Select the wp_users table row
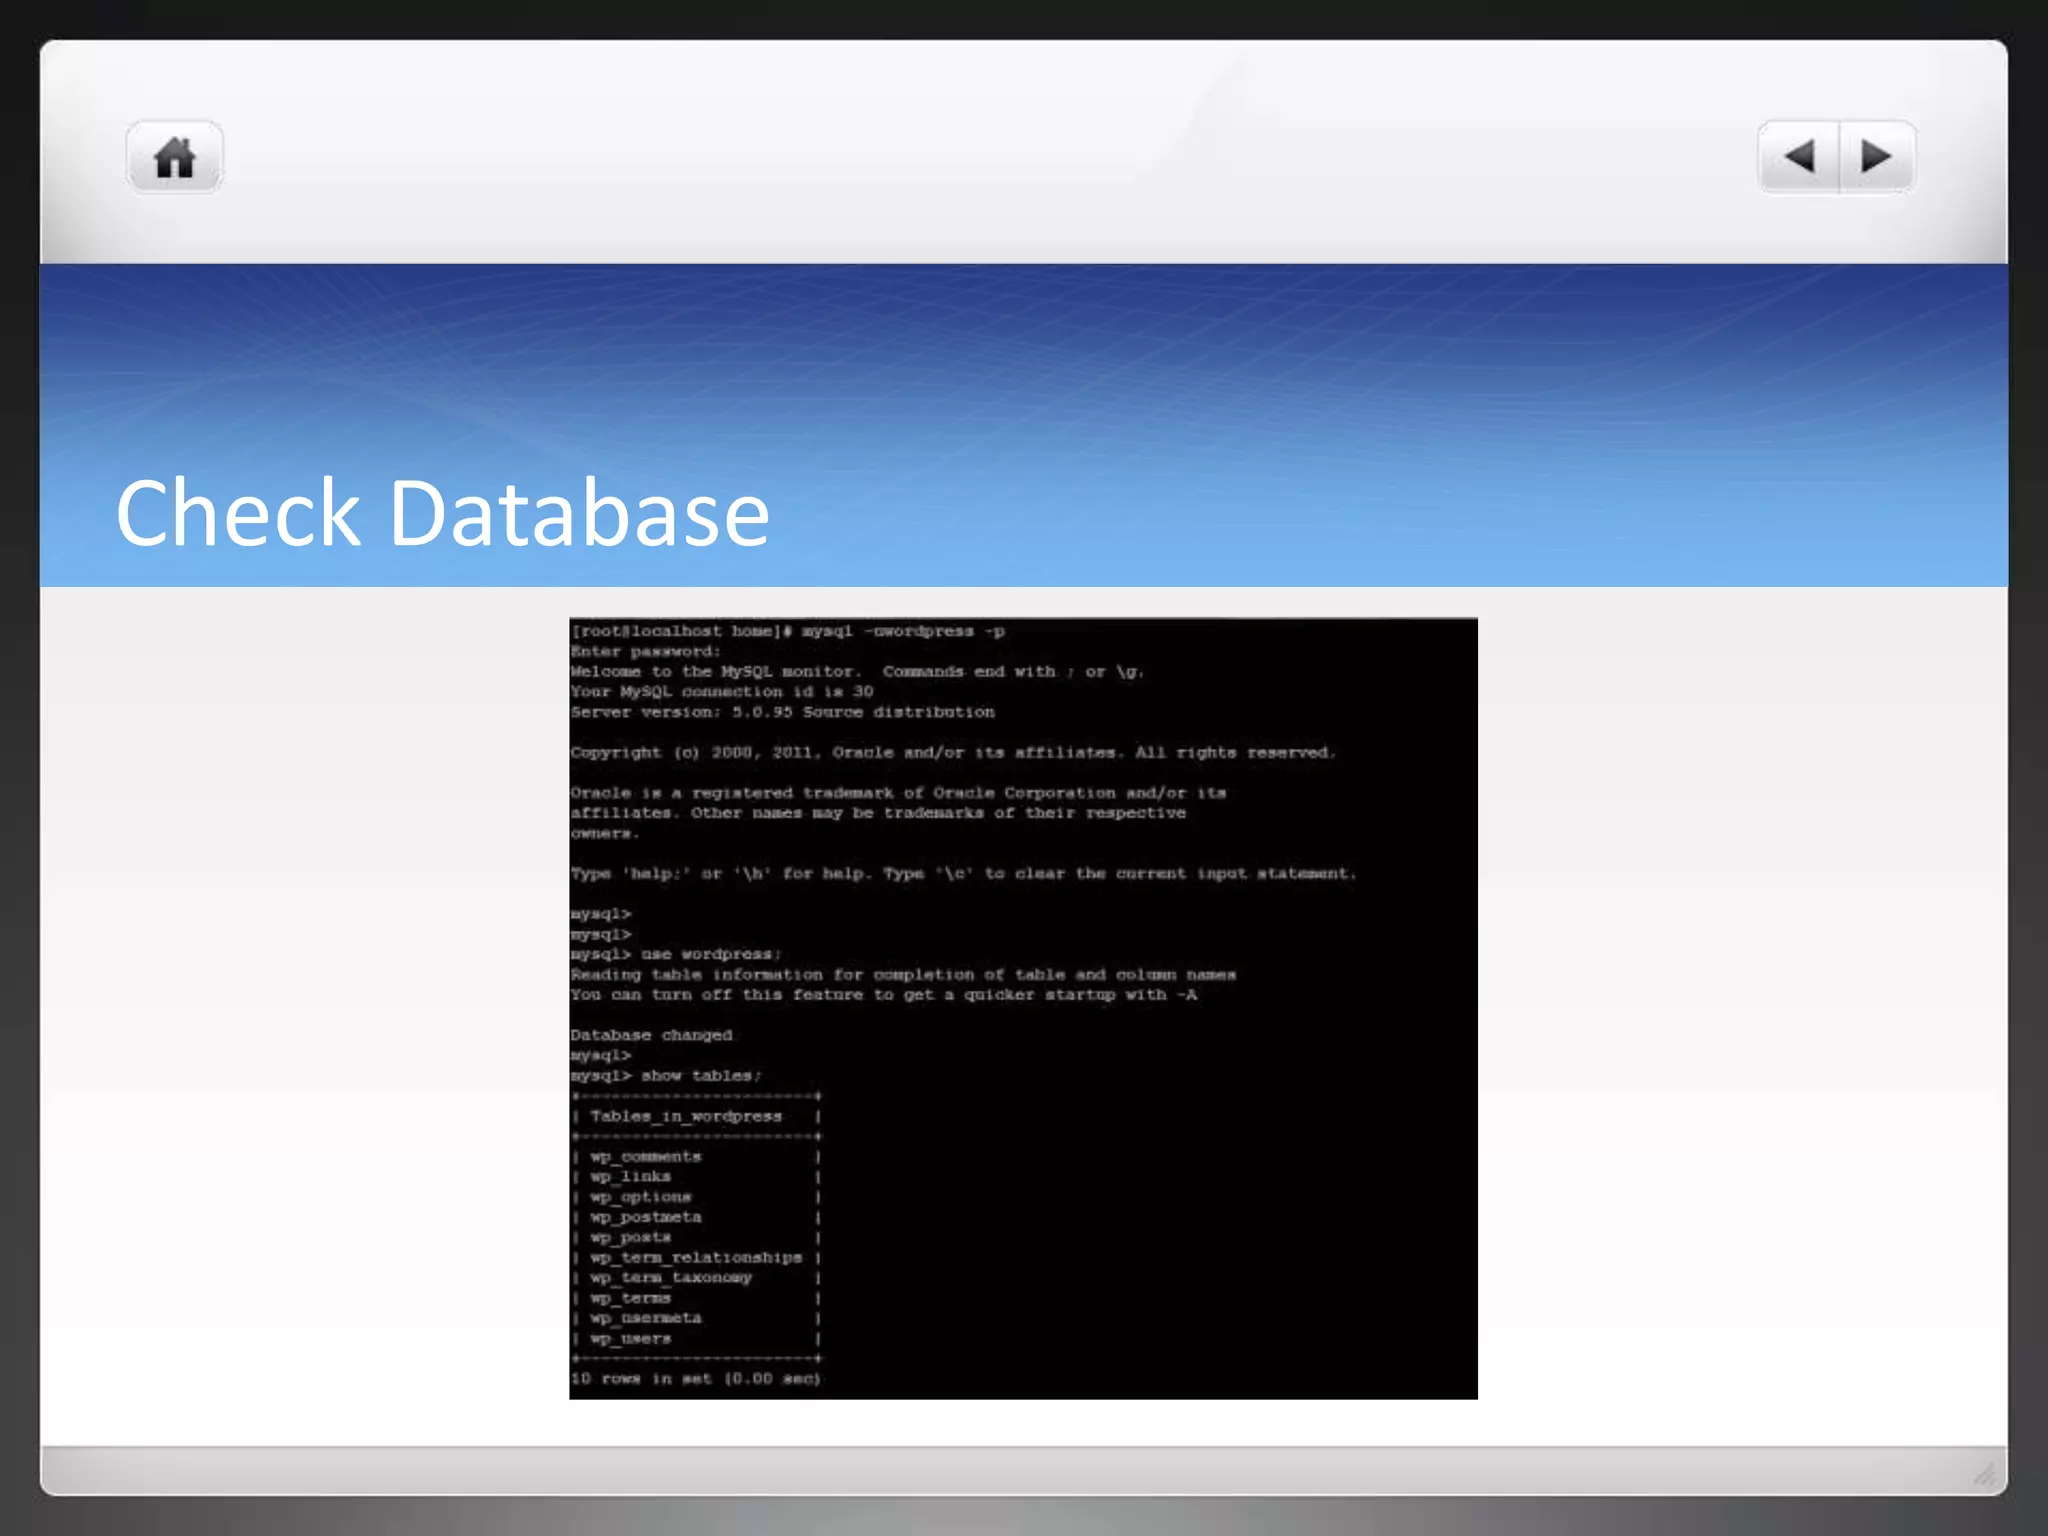2048x1536 pixels. (697, 1338)
